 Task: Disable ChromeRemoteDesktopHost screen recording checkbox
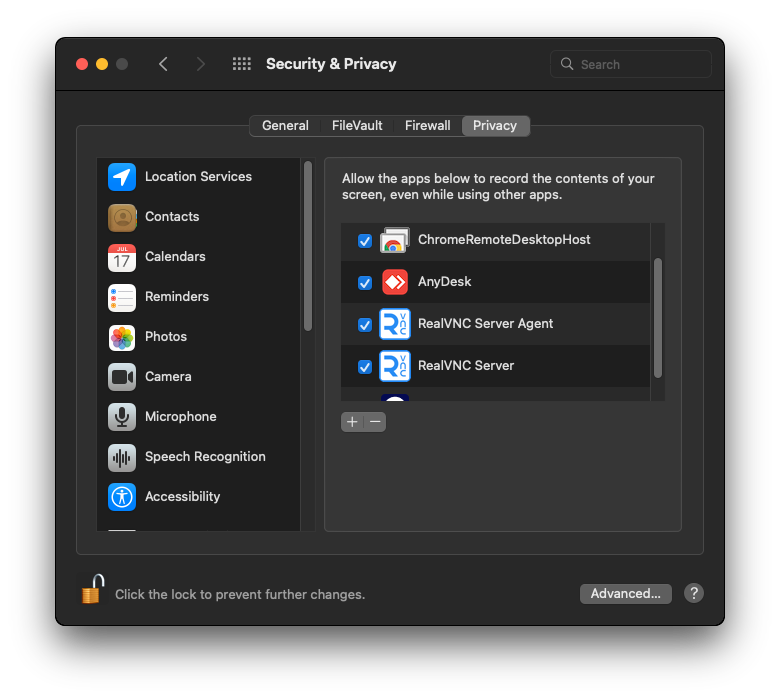tap(365, 241)
